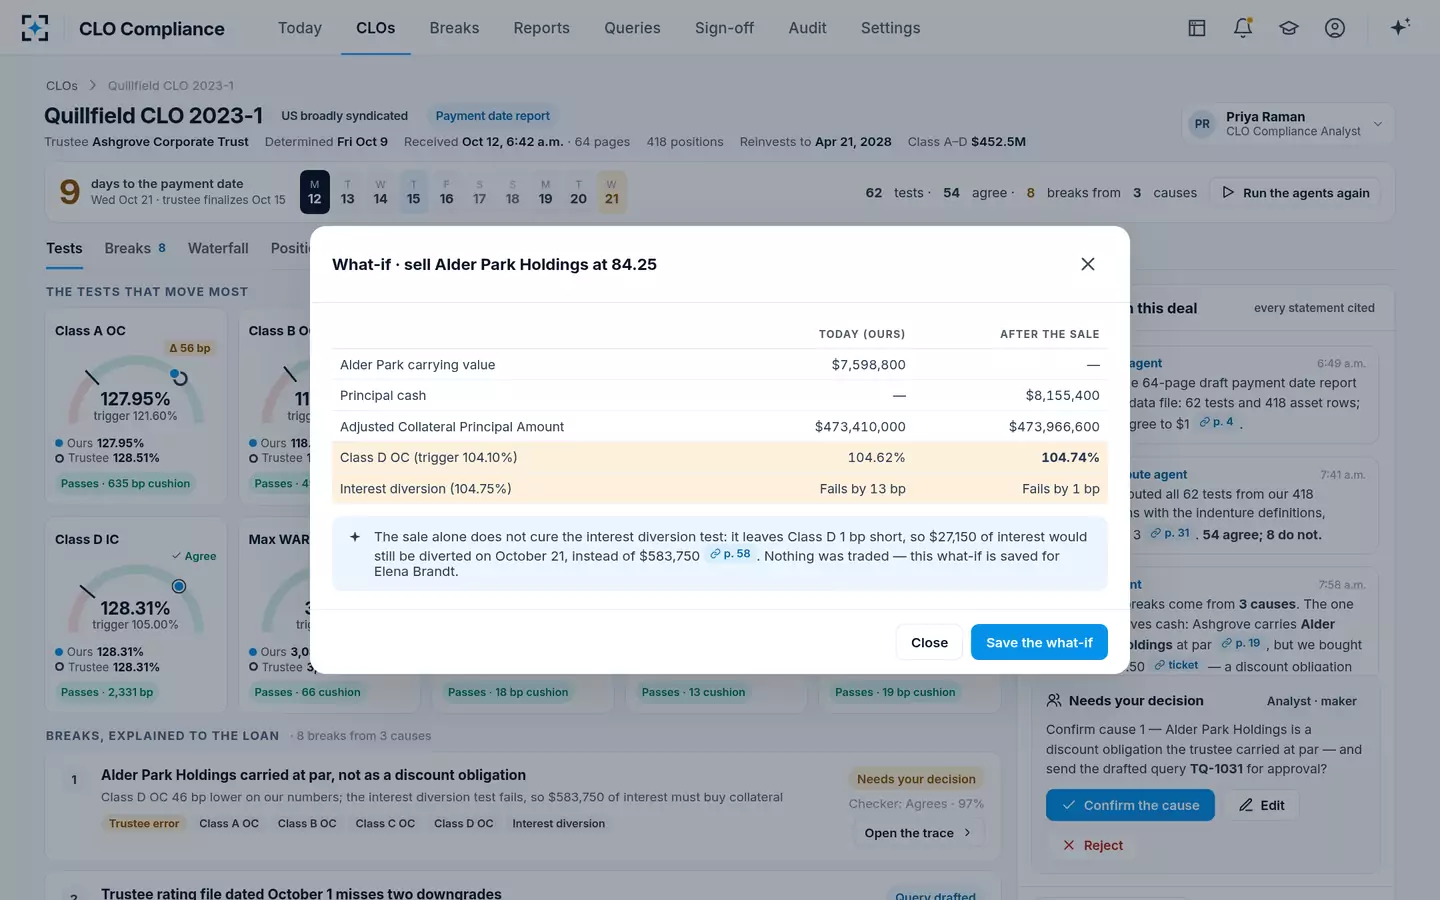The image size is (1440, 900).
Task: Click the Interest diversion row in dialog
Action: click(720, 488)
